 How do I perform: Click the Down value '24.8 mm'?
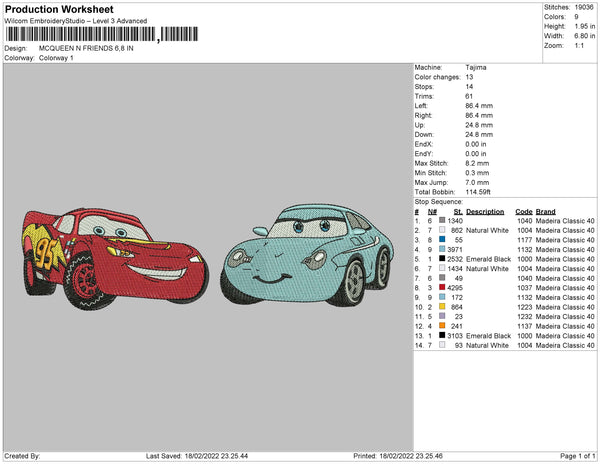(x=479, y=135)
